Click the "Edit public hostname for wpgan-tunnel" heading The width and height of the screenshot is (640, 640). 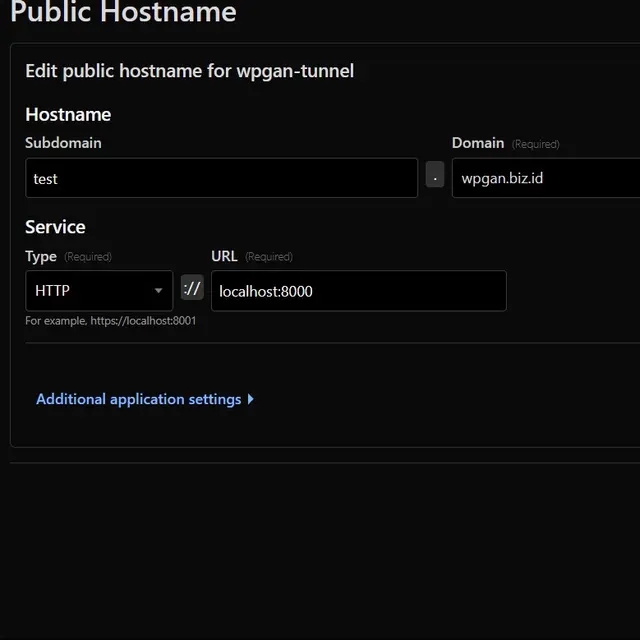point(189,71)
